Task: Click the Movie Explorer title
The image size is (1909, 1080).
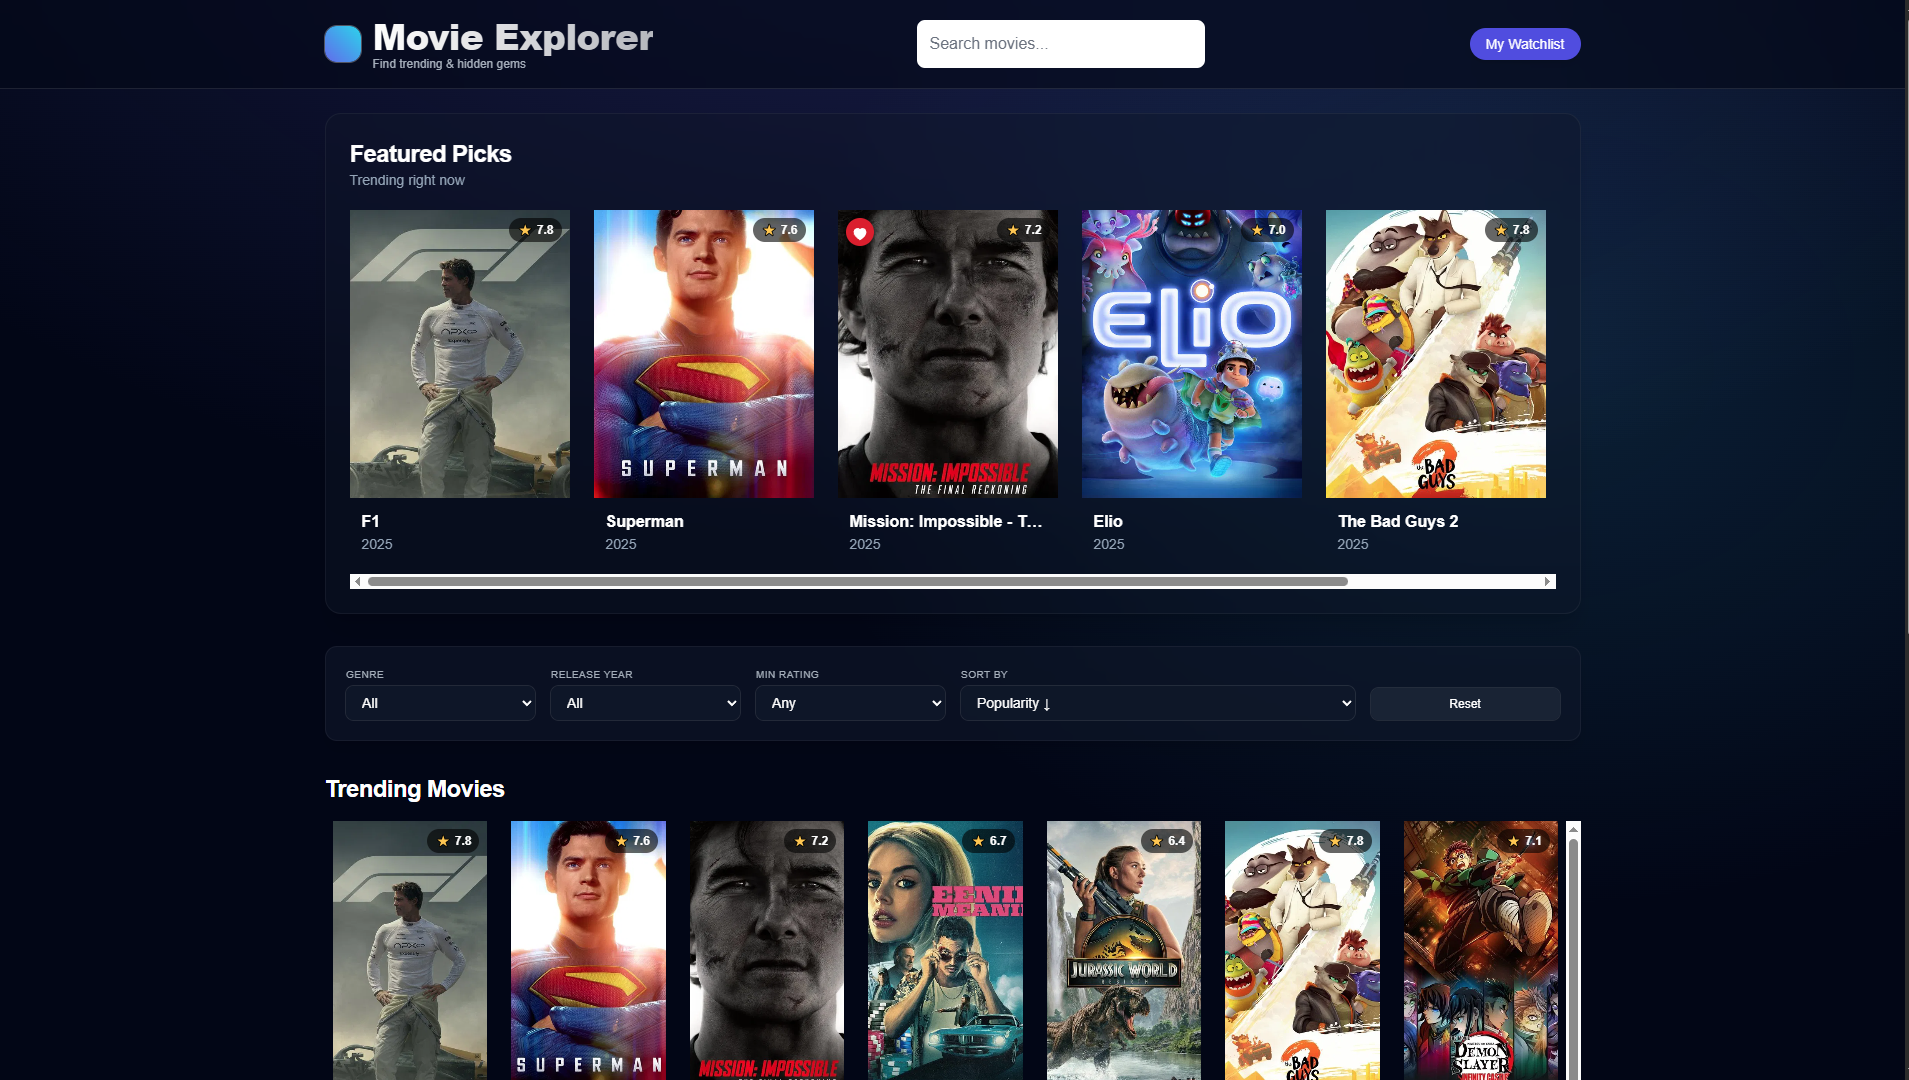Action: 513,38
